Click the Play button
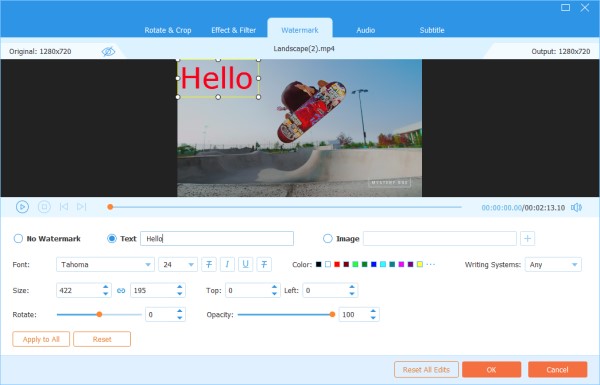This screenshot has height=385, width=600. tap(22, 207)
